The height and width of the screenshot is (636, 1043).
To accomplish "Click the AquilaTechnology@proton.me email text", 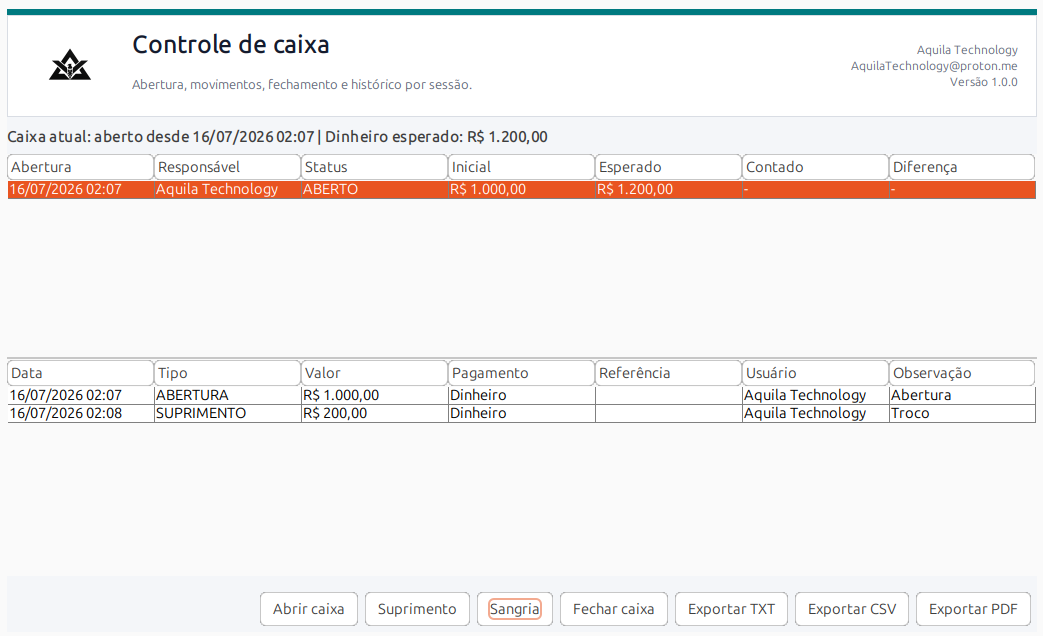I will [x=934, y=66].
